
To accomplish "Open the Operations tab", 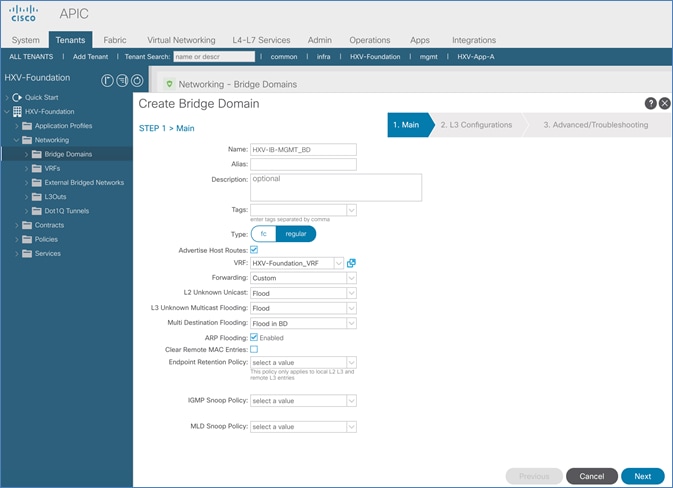I will click(370, 40).
